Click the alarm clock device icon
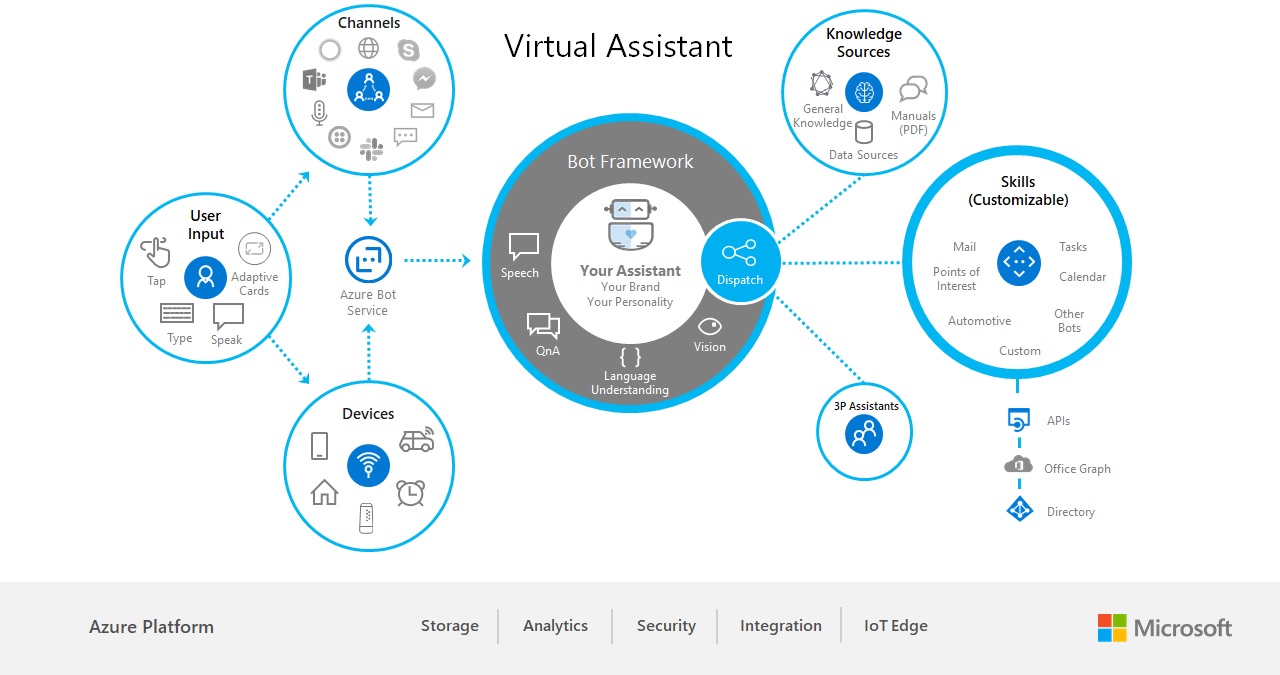 click(x=410, y=493)
